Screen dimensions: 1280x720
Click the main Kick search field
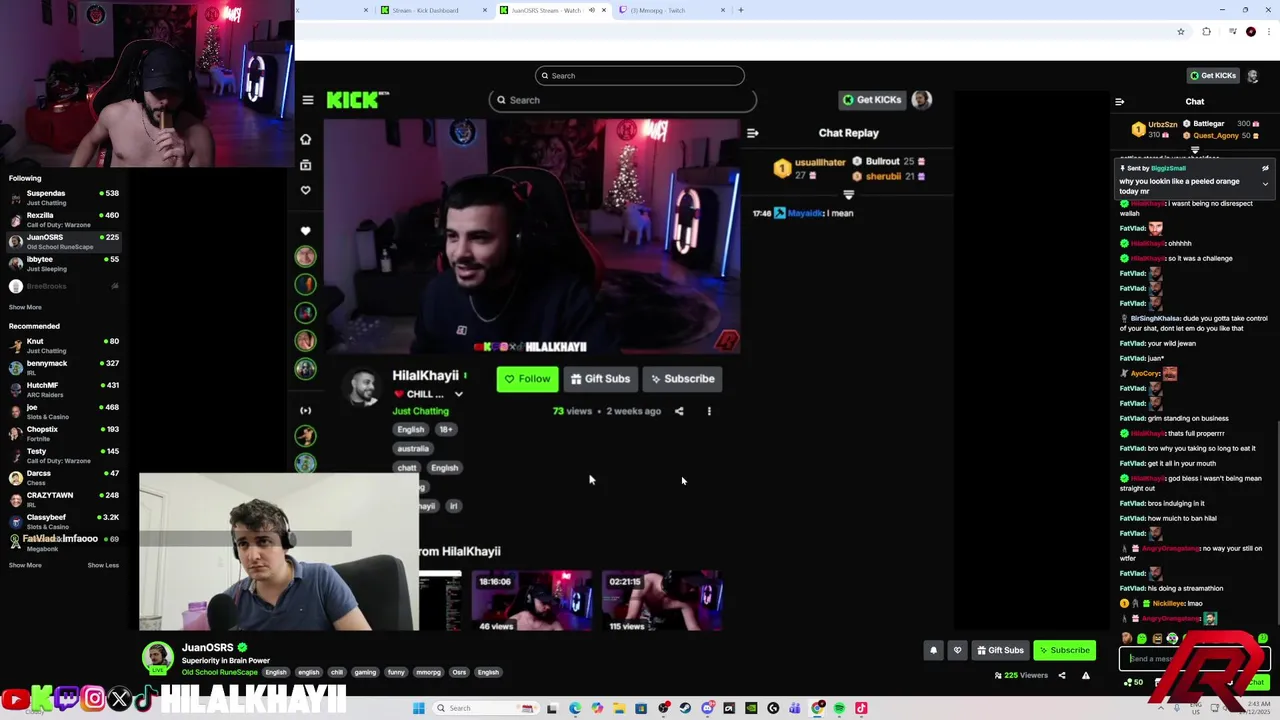[x=622, y=100]
